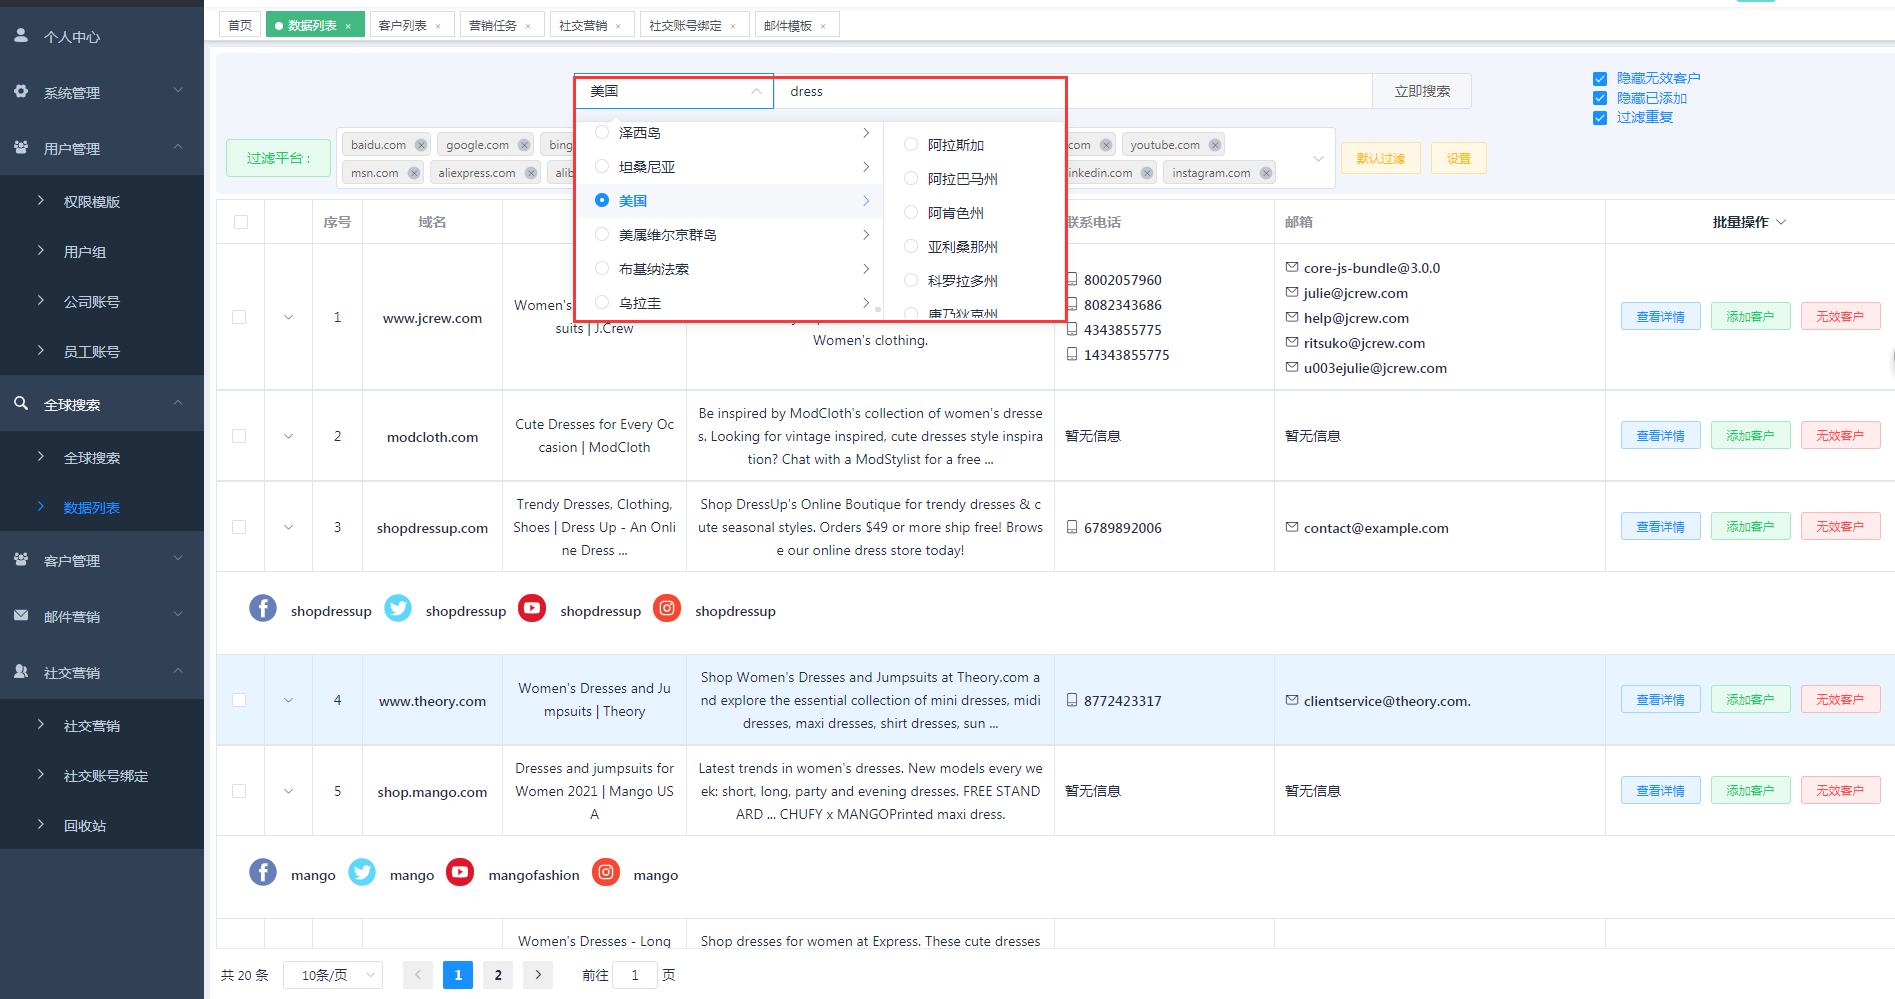
Task: Check the select-all checkbox in table header
Action: point(241,222)
